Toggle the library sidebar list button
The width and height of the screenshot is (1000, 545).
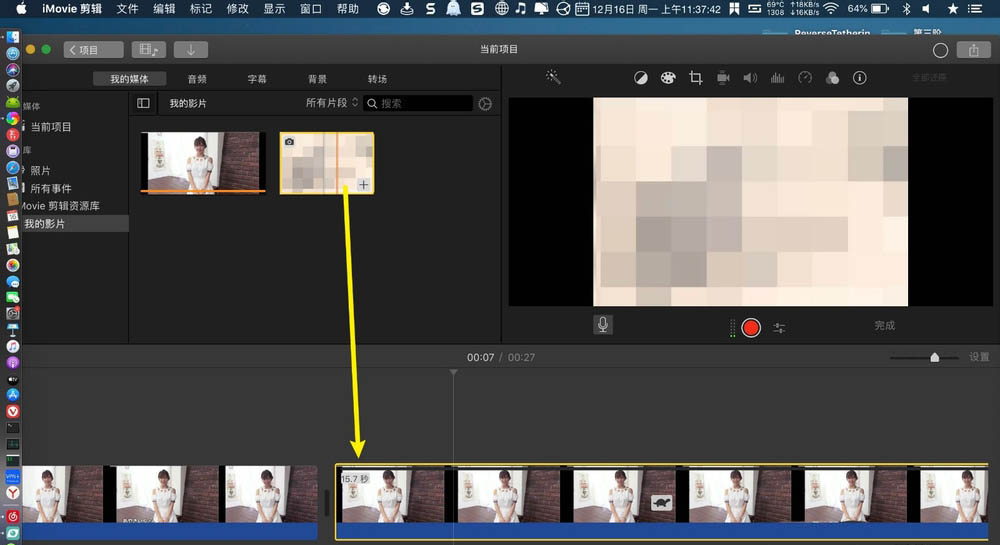coord(143,103)
